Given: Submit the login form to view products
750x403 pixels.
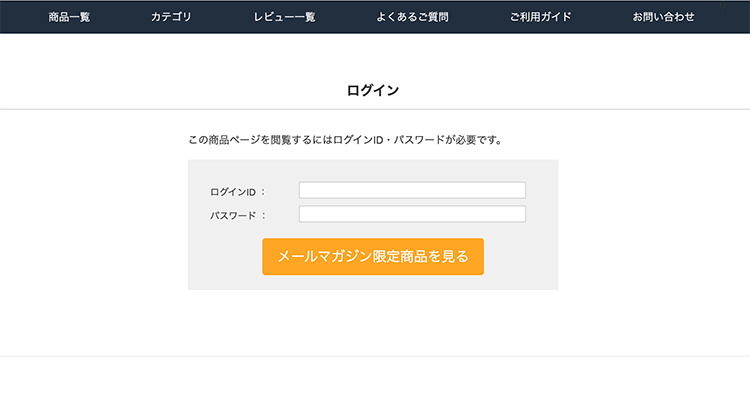Looking at the screenshot, I should pyautogui.click(x=373, y=256).
